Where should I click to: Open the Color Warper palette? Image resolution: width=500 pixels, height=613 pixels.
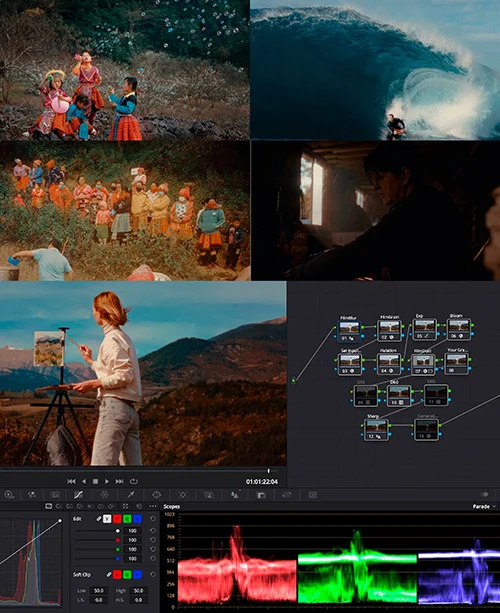pyautogui.click(x=104, y=495)
